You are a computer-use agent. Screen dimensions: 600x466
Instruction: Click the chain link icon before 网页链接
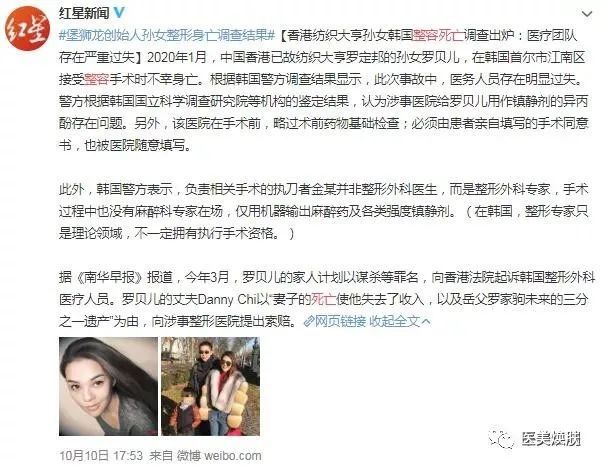[x=308, y=321]
